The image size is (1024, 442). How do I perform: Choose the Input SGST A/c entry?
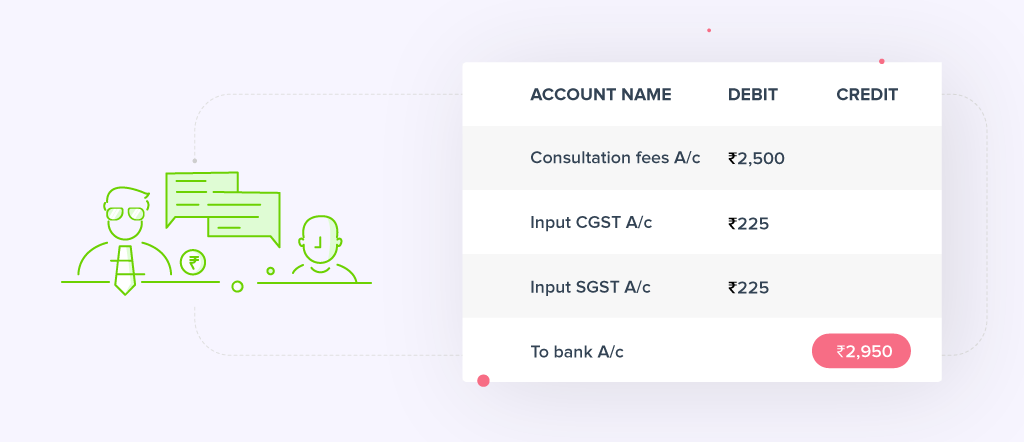[590, 287]
